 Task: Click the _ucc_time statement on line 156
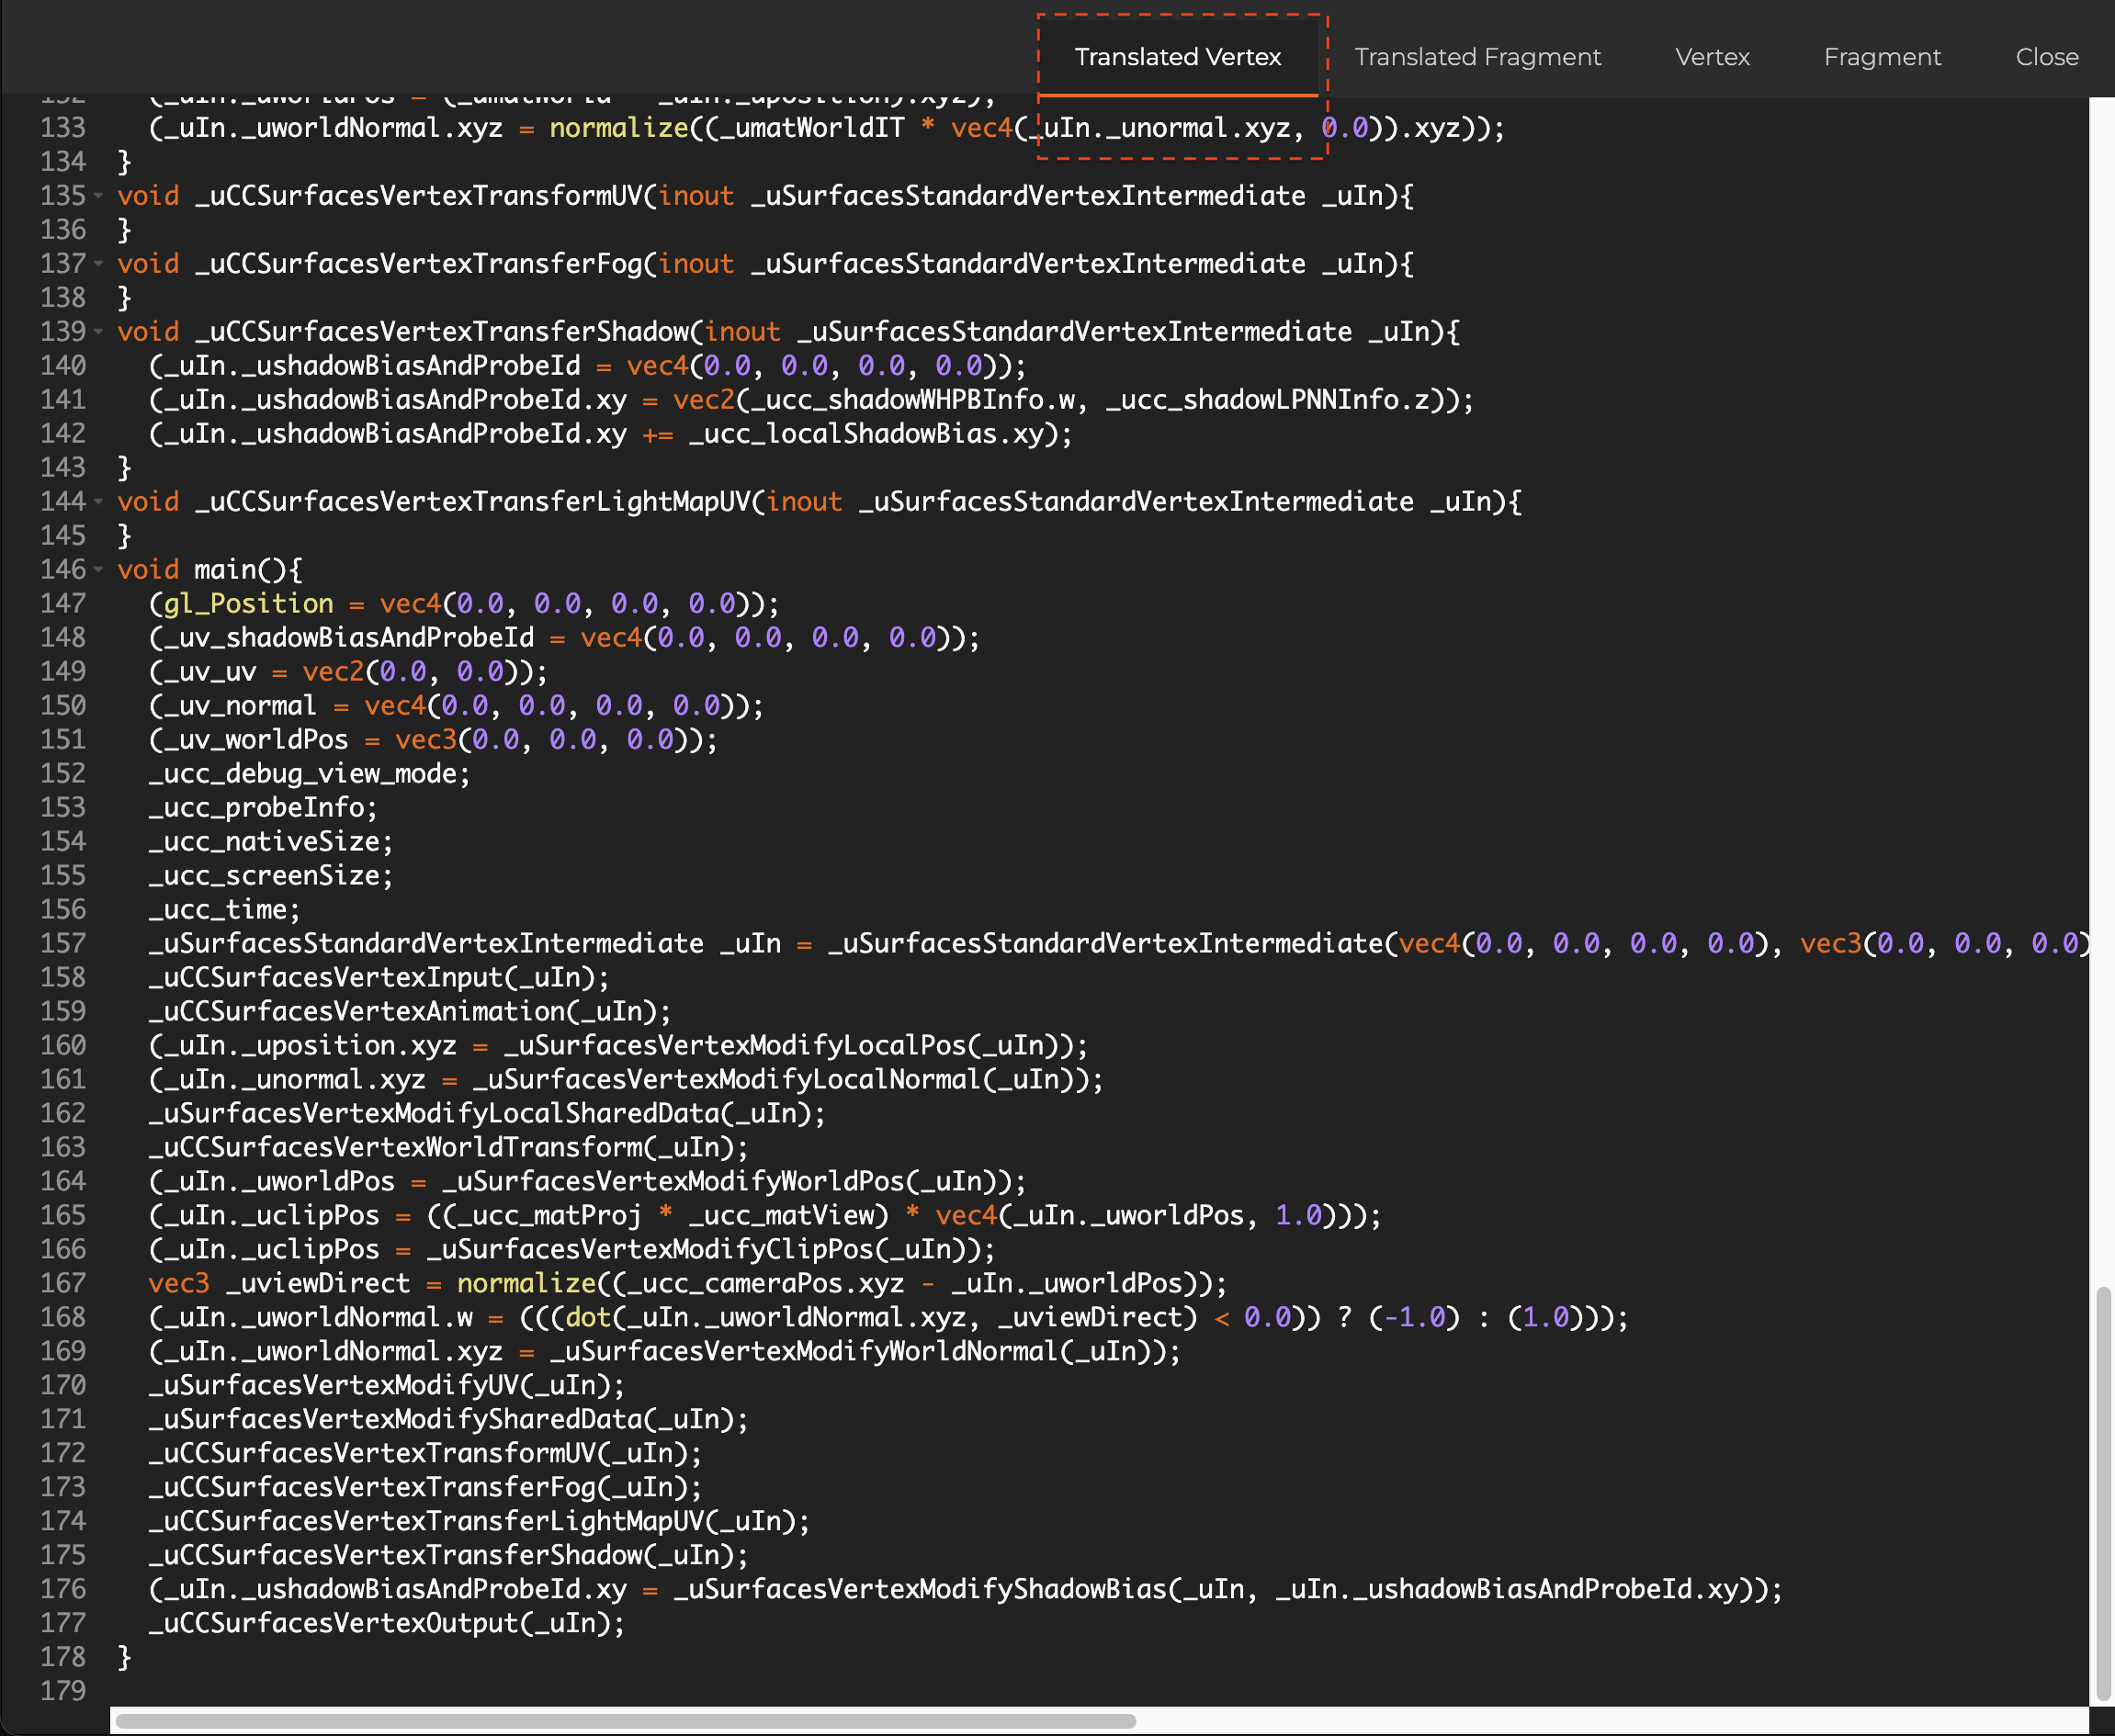[x=222, y=909]
